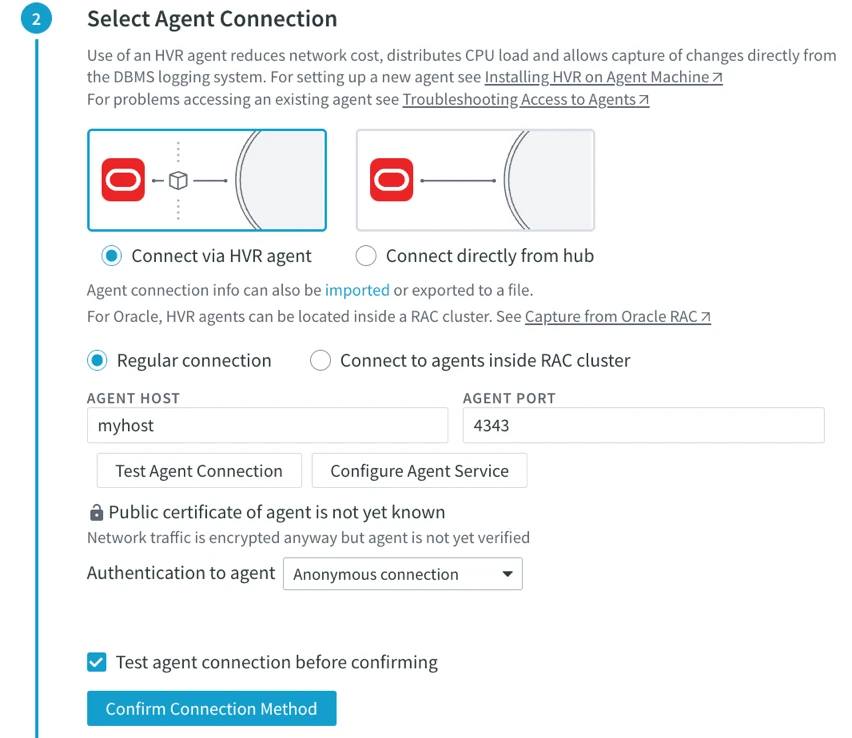Select Connect to agents inside RAC cluster
The height and width of the screenshot is (738, 852).
320,361
